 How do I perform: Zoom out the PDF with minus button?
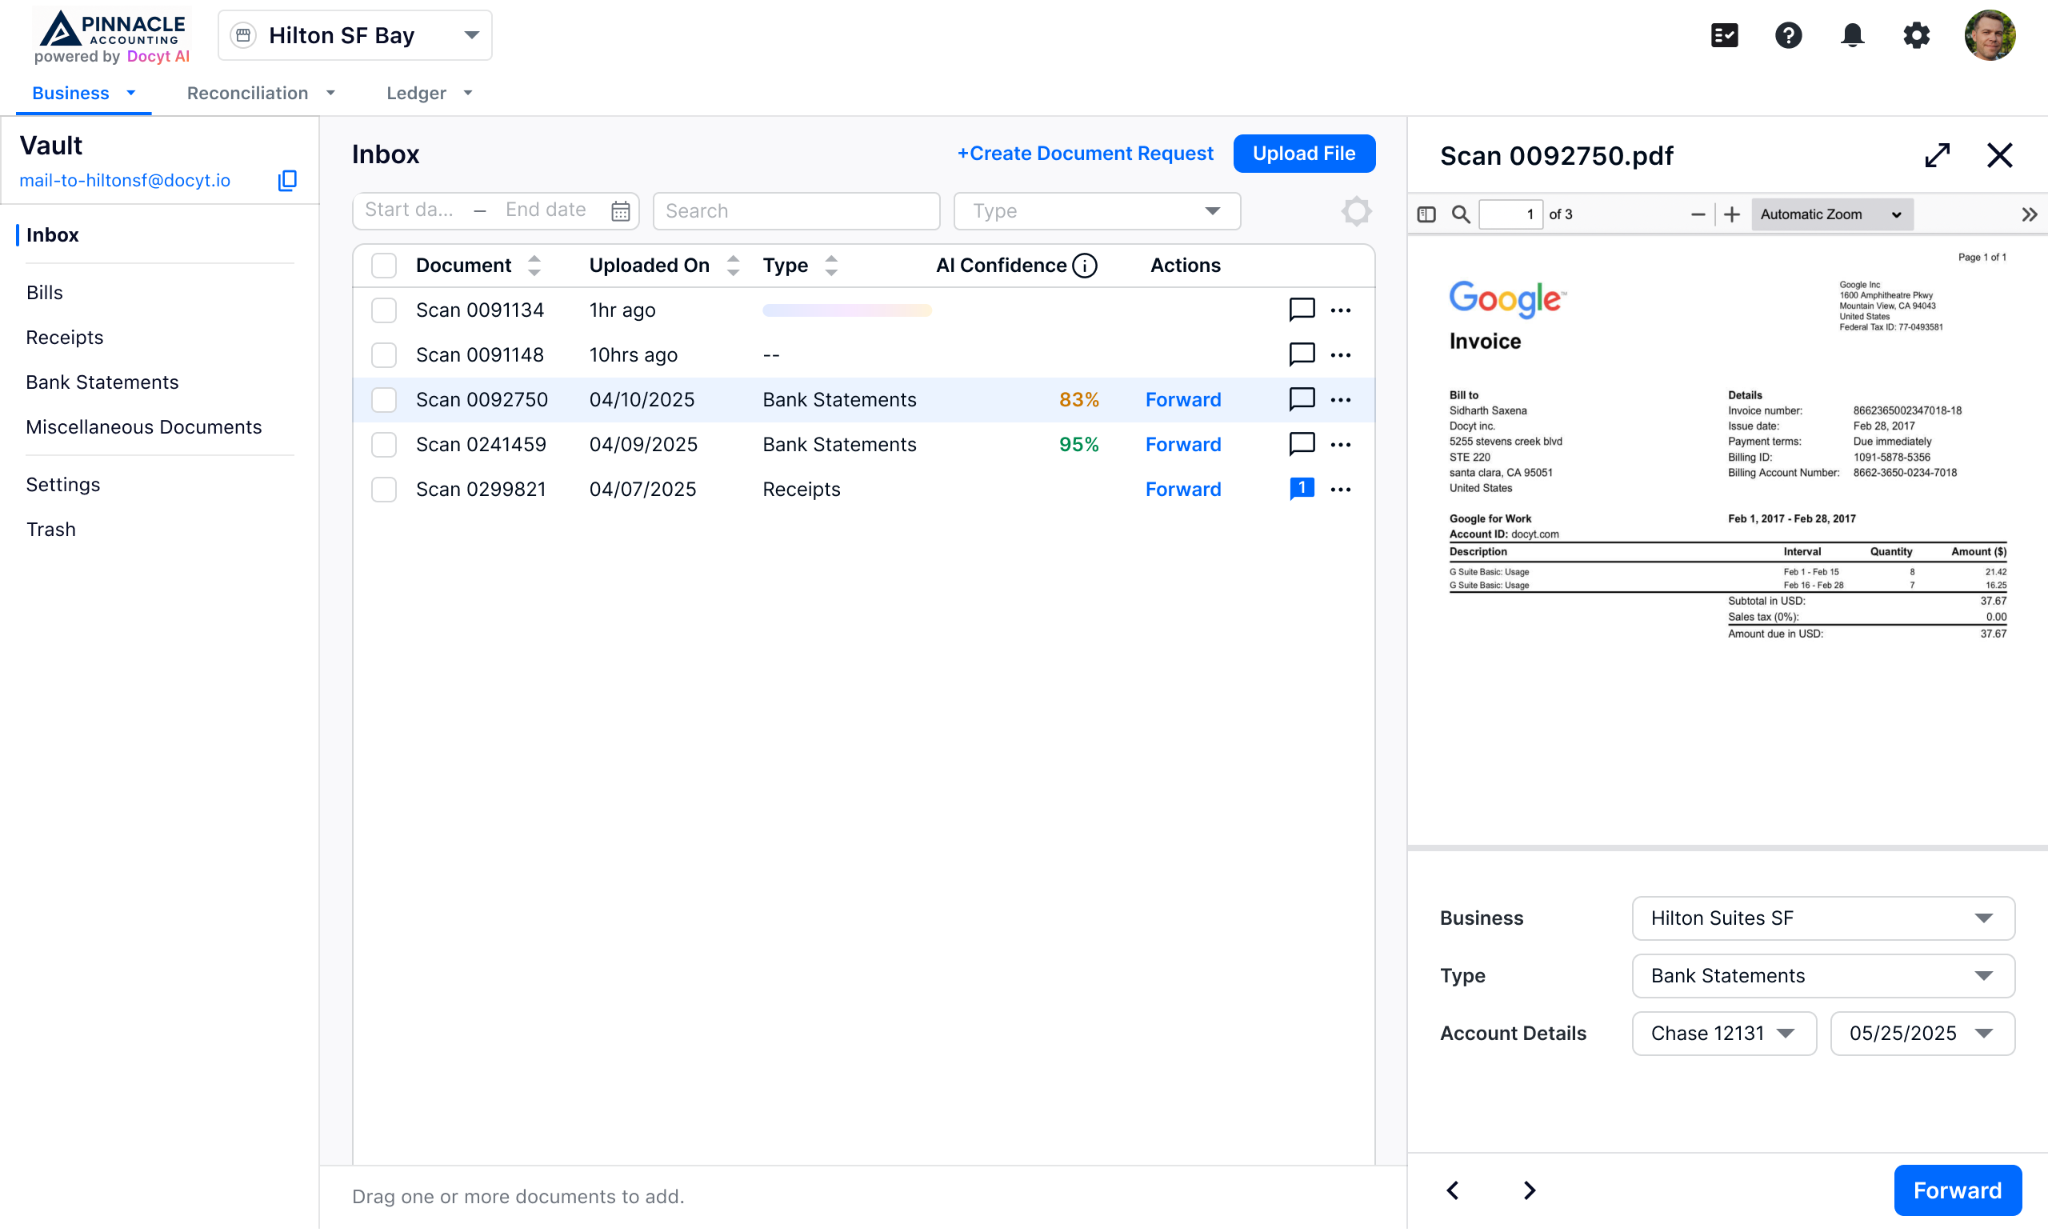point(1698,214)
